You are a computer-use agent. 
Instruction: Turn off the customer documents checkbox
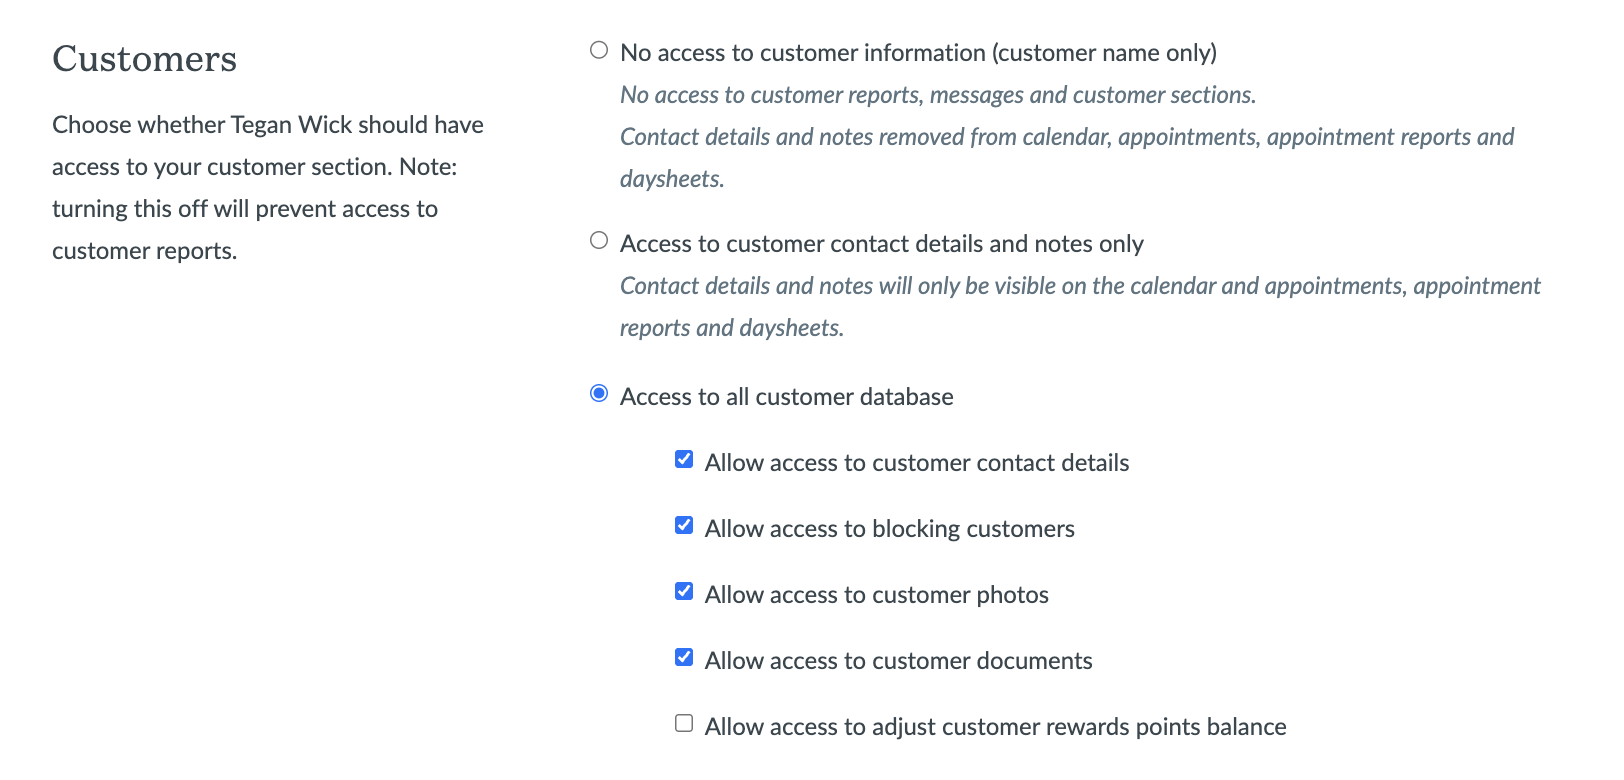[x=684, y=657]
